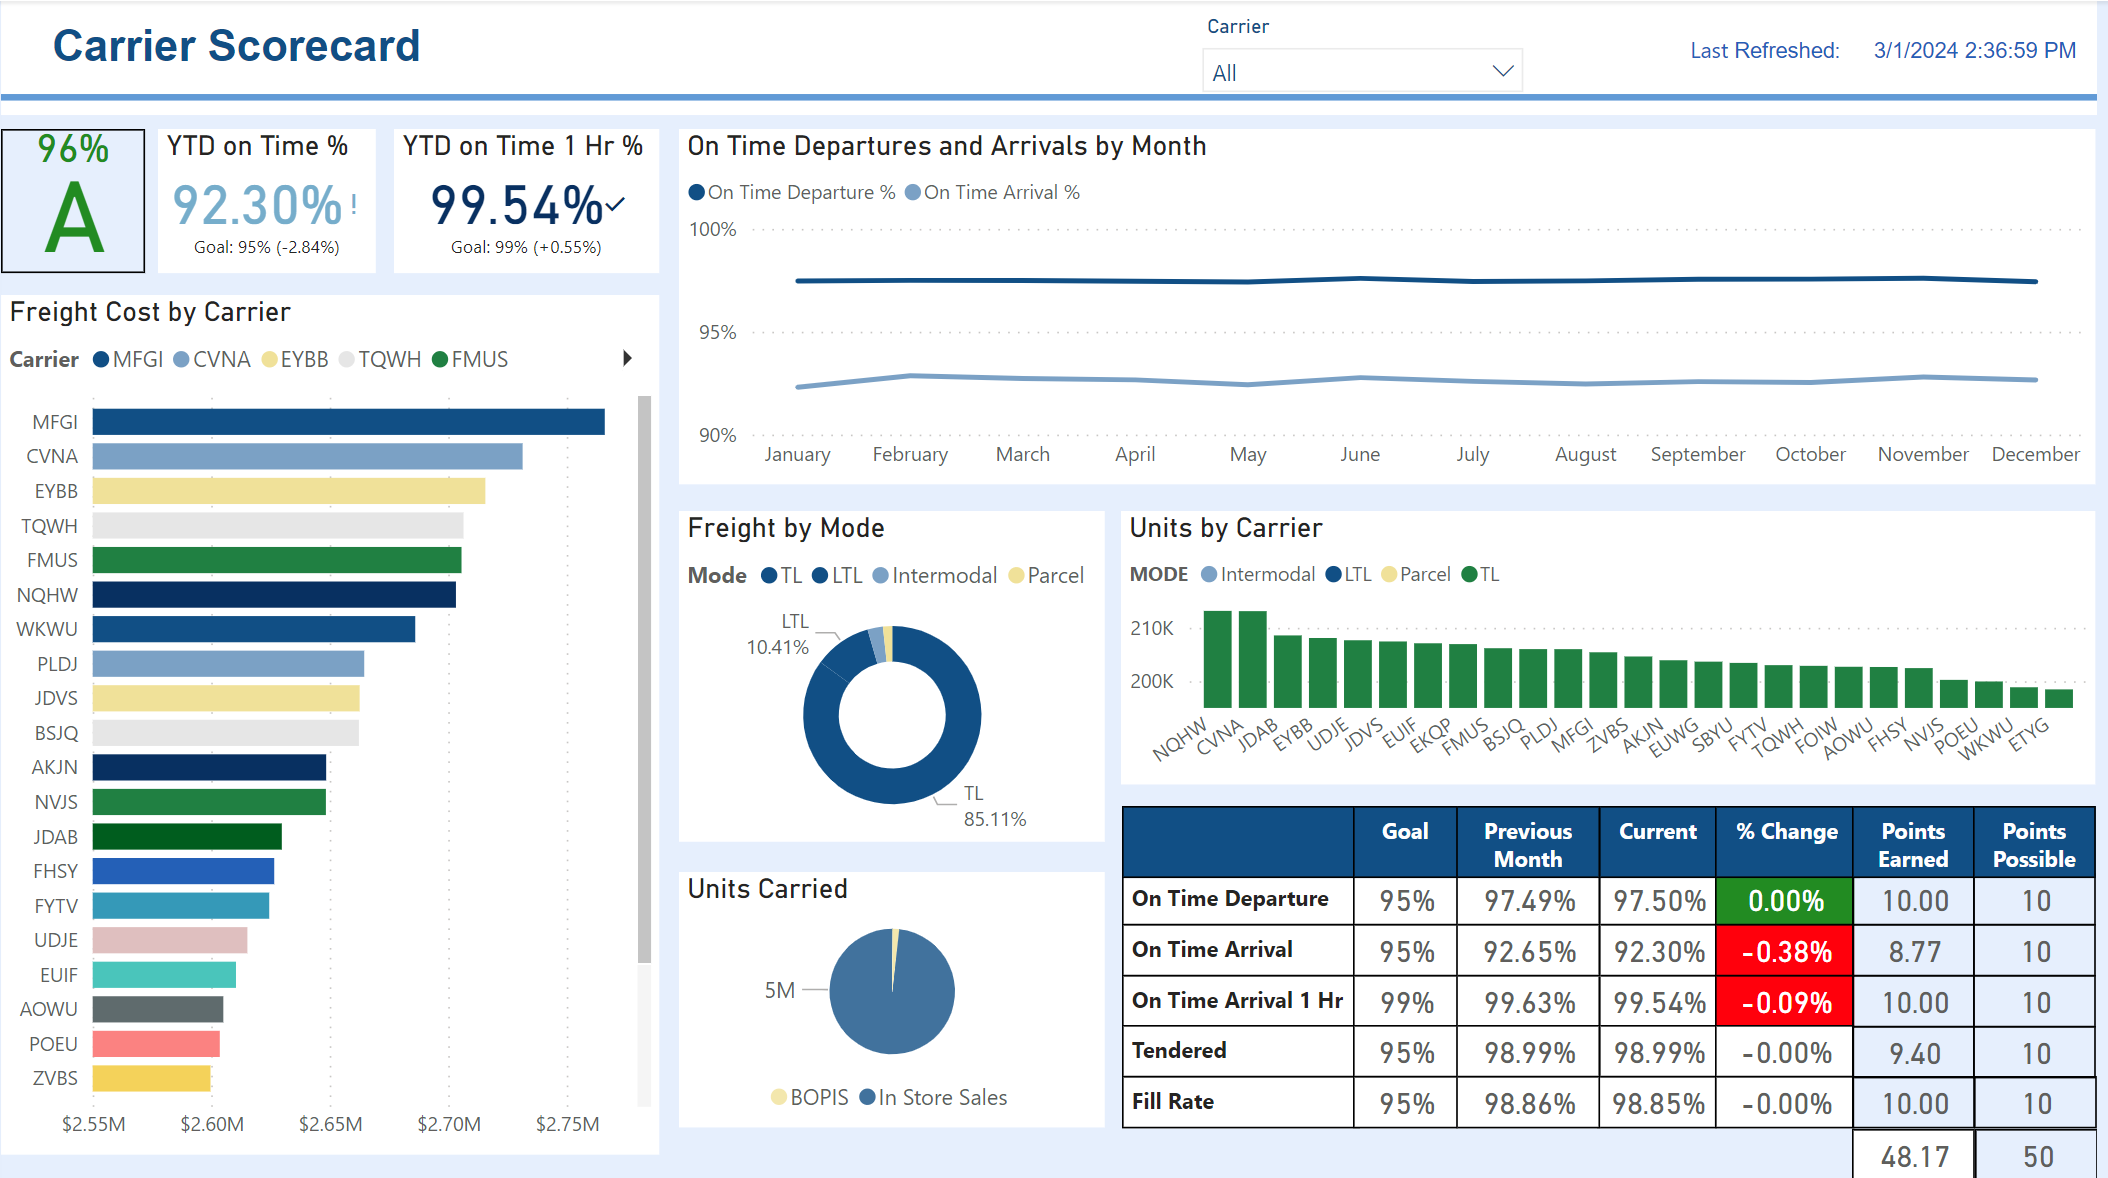Click the -0.38% change cell
Viewport: 2108px width, 1178px height.
1785,951
